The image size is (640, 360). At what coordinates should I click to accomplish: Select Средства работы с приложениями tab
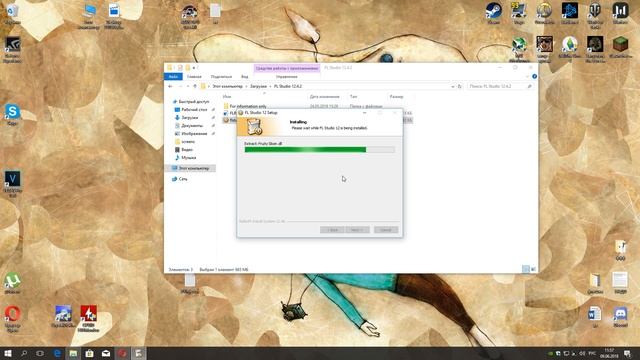[287, 68]
